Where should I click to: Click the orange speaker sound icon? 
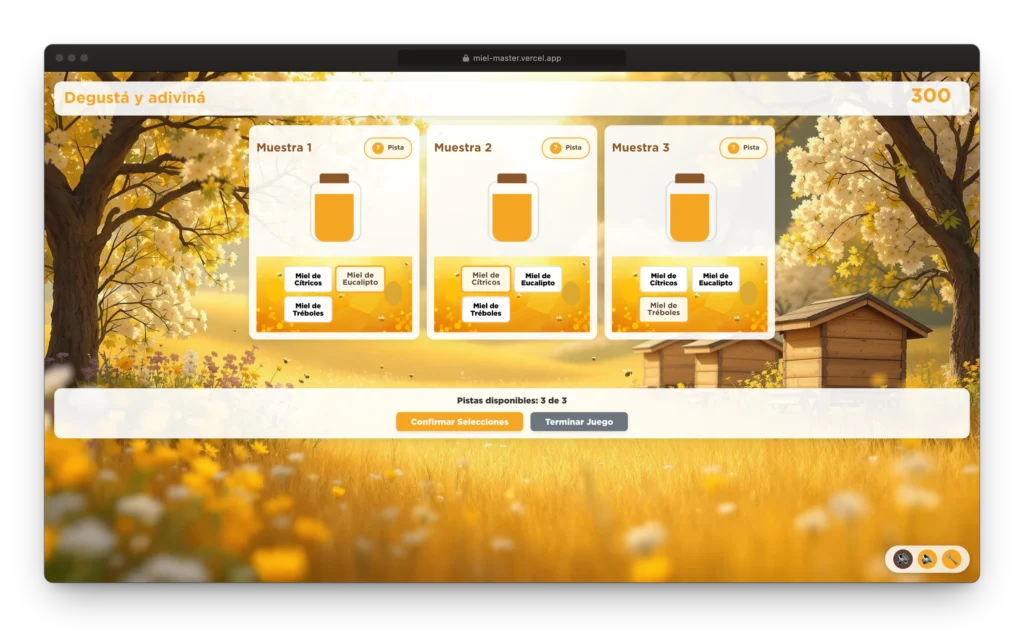pos(927,559)
